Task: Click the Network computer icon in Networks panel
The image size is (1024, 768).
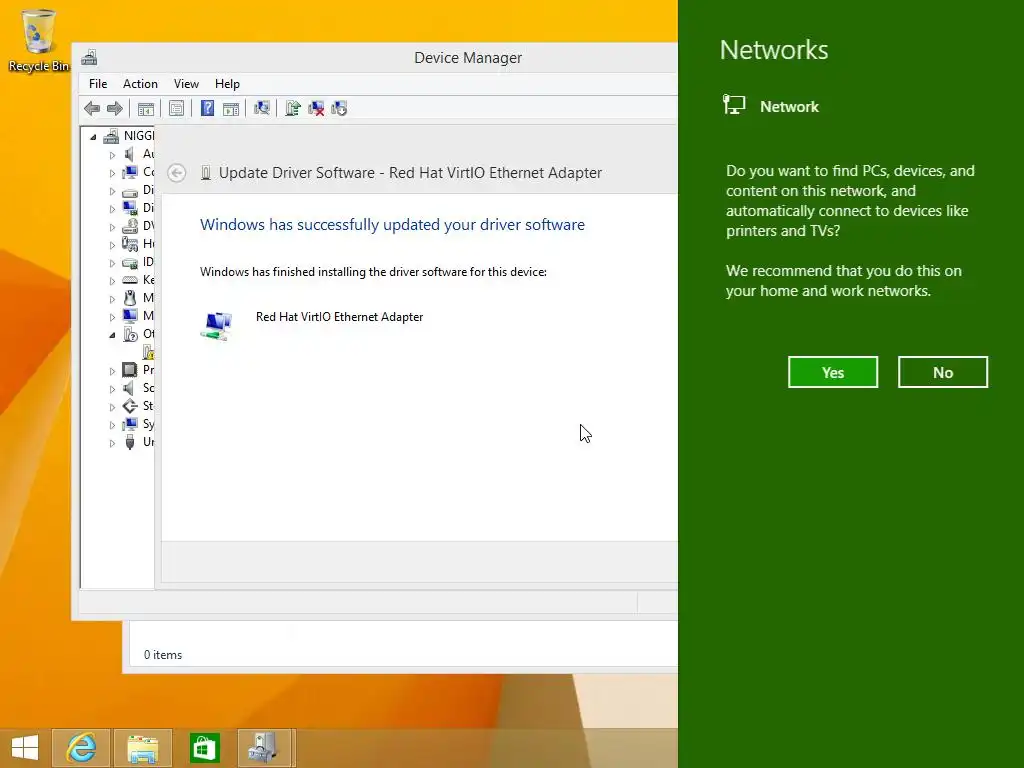Action: click(x=734, y=104)
